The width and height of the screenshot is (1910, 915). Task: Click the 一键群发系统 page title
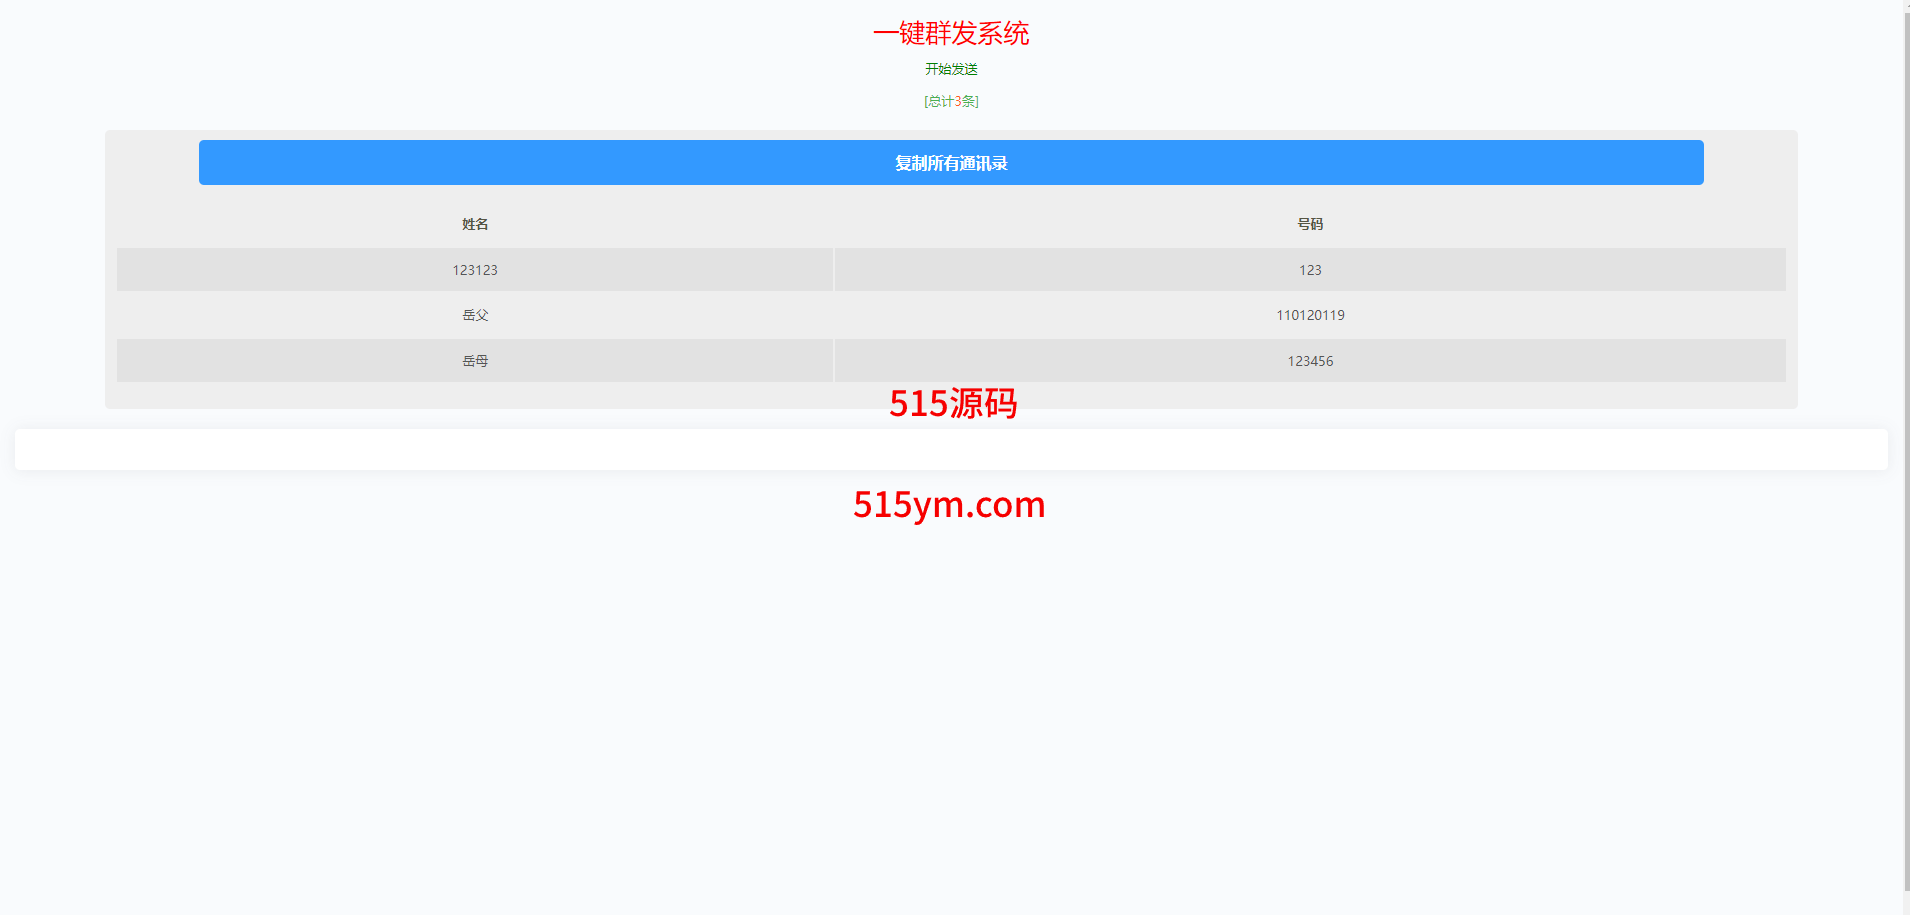click(x=950, y=34)
